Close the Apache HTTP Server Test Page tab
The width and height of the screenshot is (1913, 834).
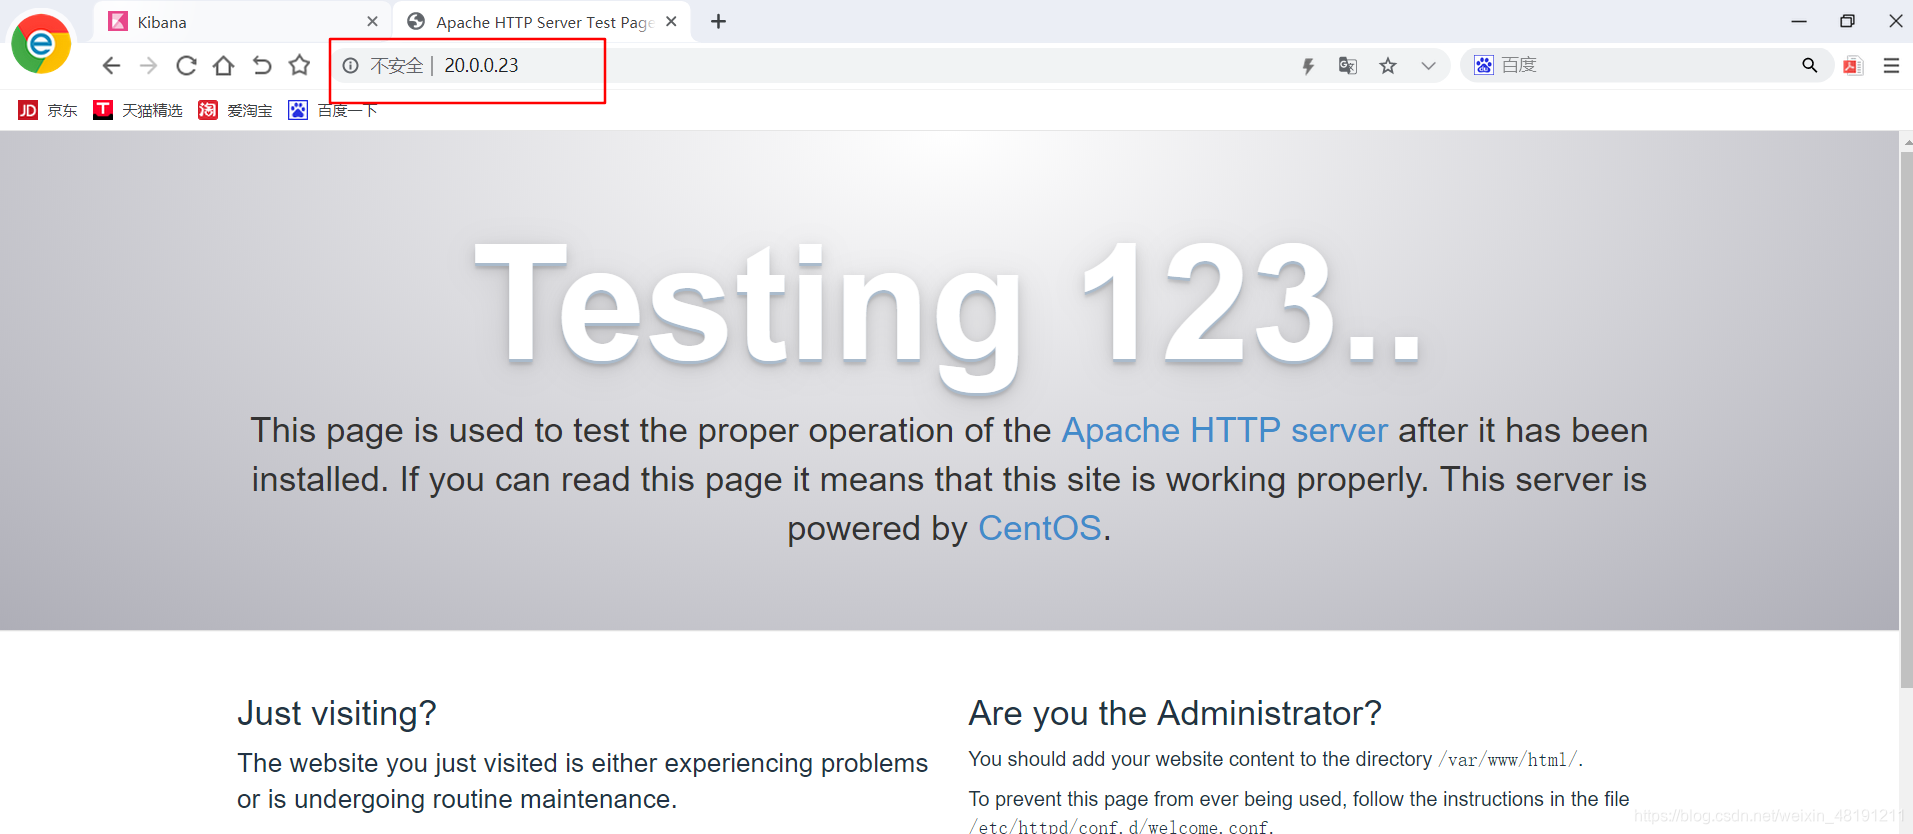pyautogui.click(x=671, y=21)
